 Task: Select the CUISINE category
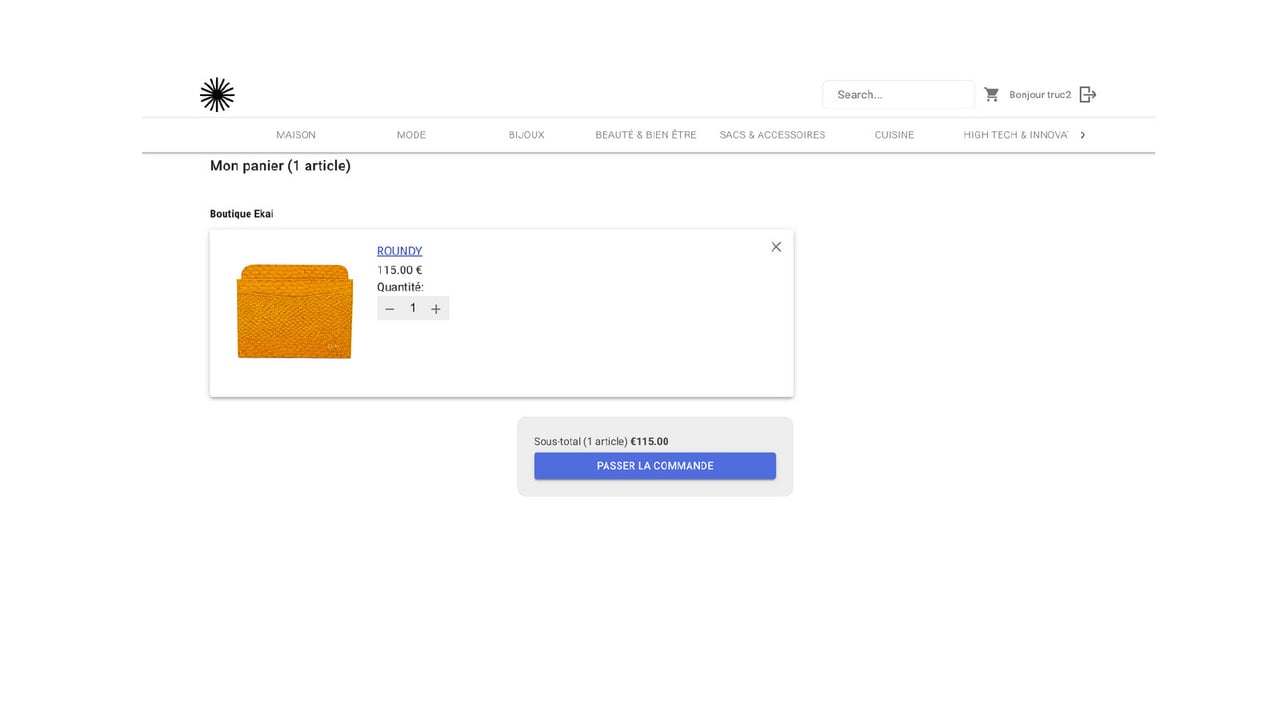[x=895, y=135]
